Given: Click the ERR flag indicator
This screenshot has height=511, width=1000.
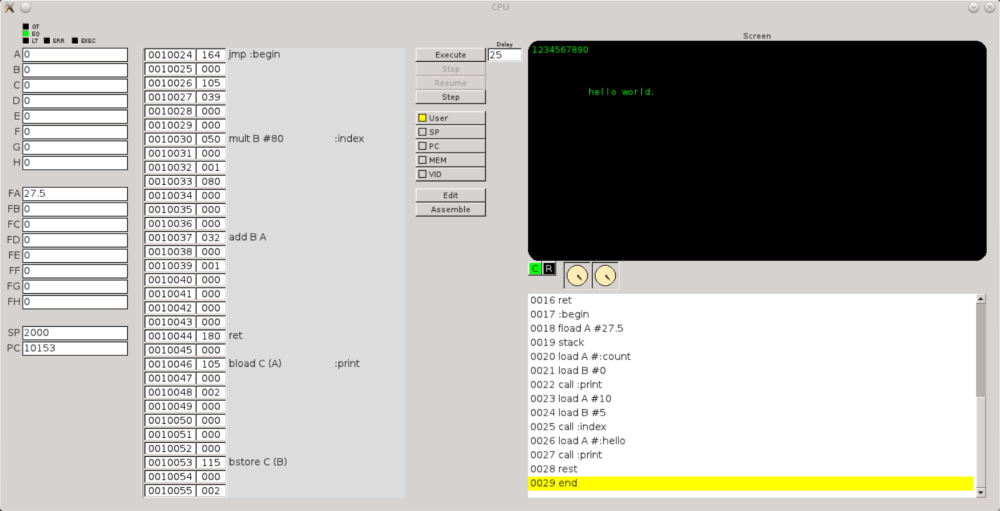Looking at the screenshot, I should click(47, 41).
